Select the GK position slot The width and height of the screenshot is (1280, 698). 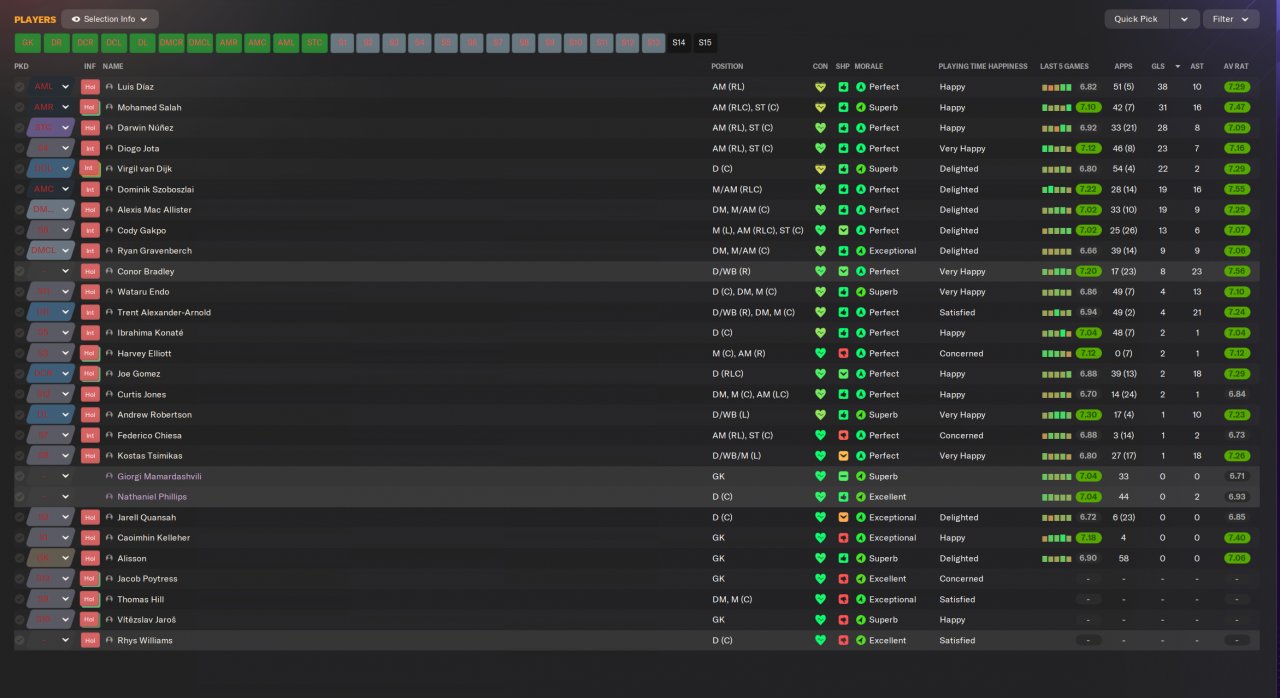click(x=27, y=43)
